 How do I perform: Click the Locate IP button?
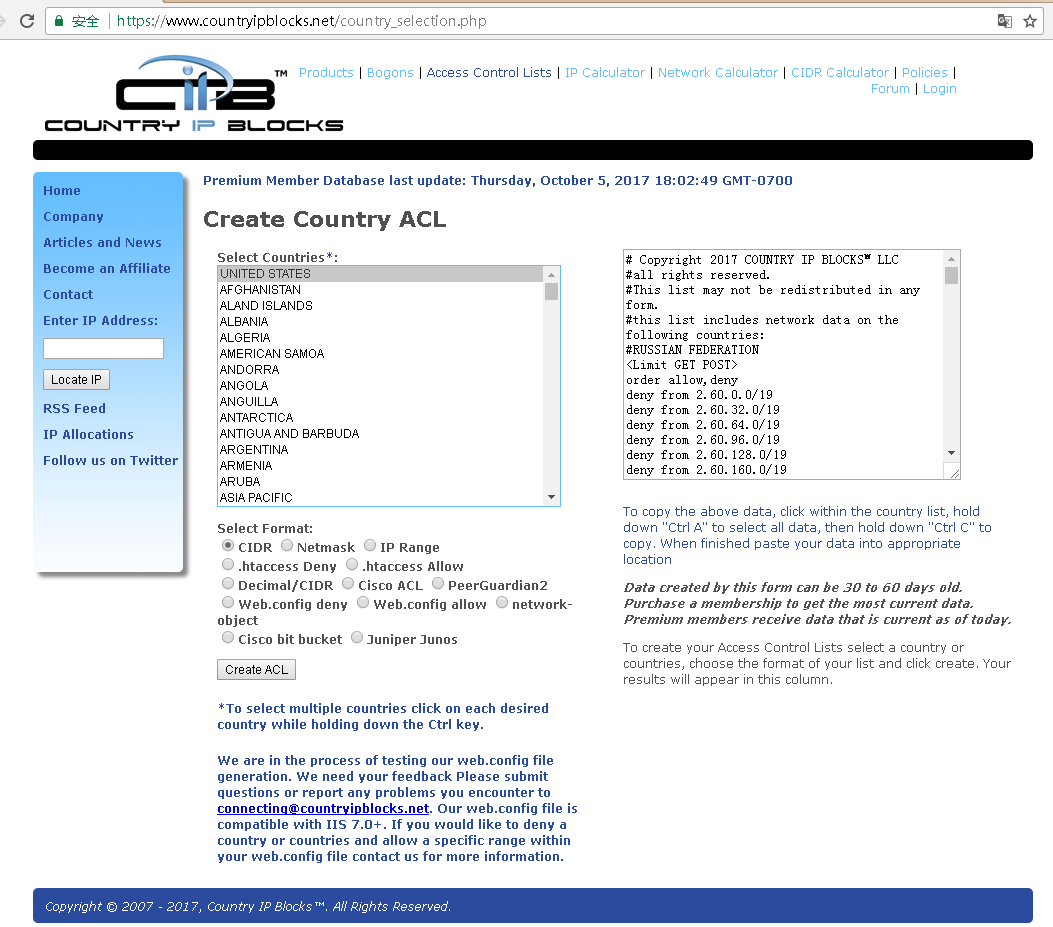tap(76, 380)
